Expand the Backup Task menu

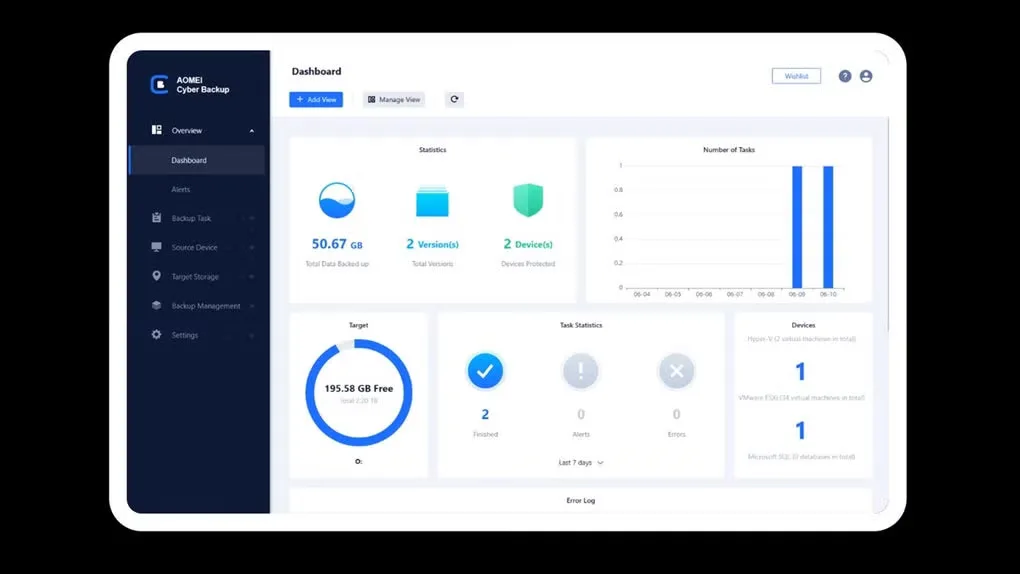pyautogui.click(x=252, y=219)
